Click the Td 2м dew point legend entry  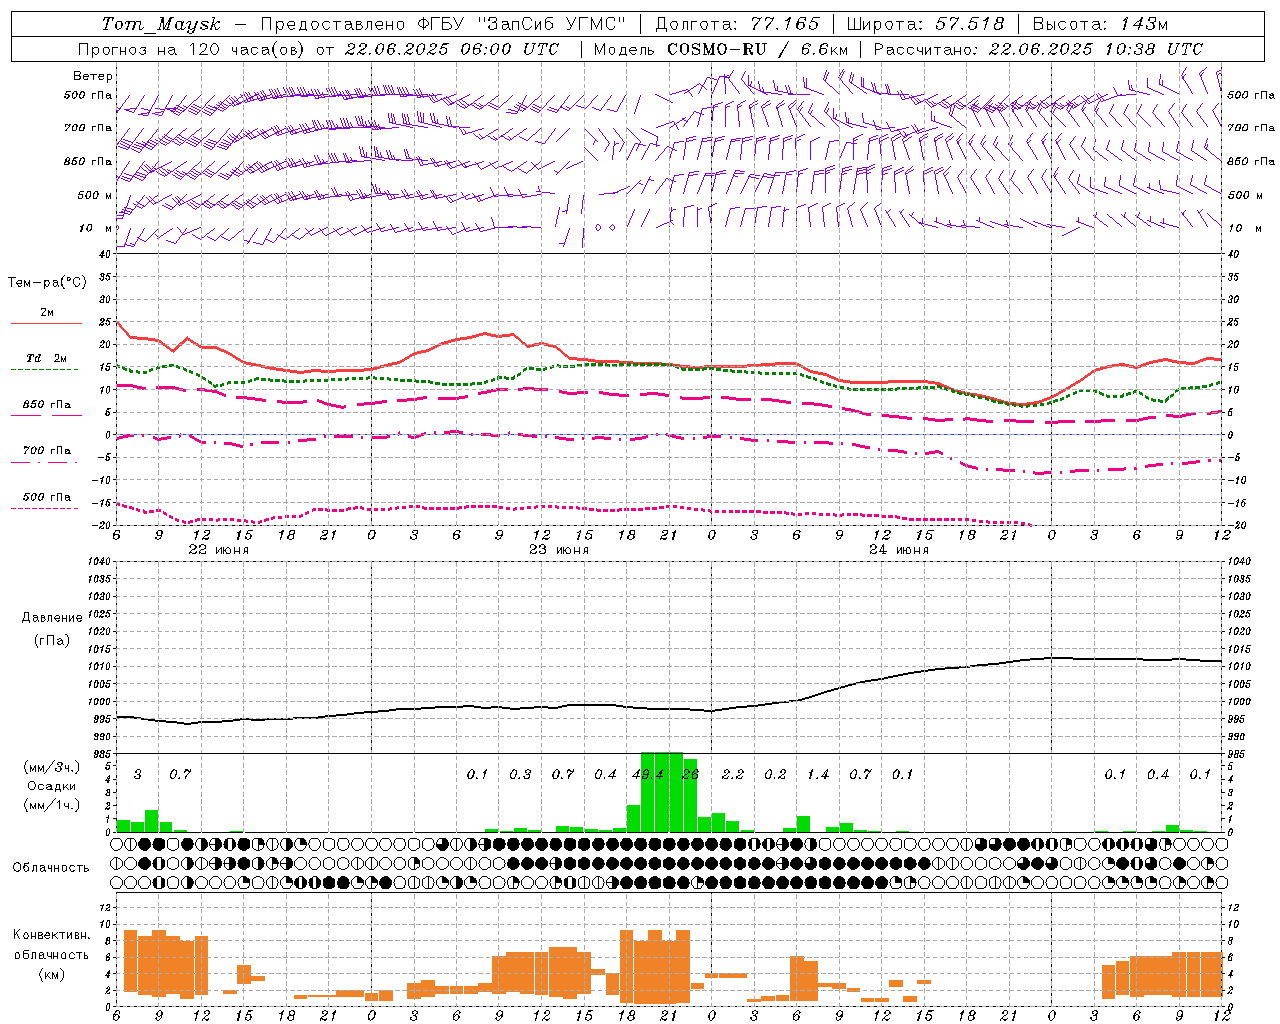tap(47, 358)
